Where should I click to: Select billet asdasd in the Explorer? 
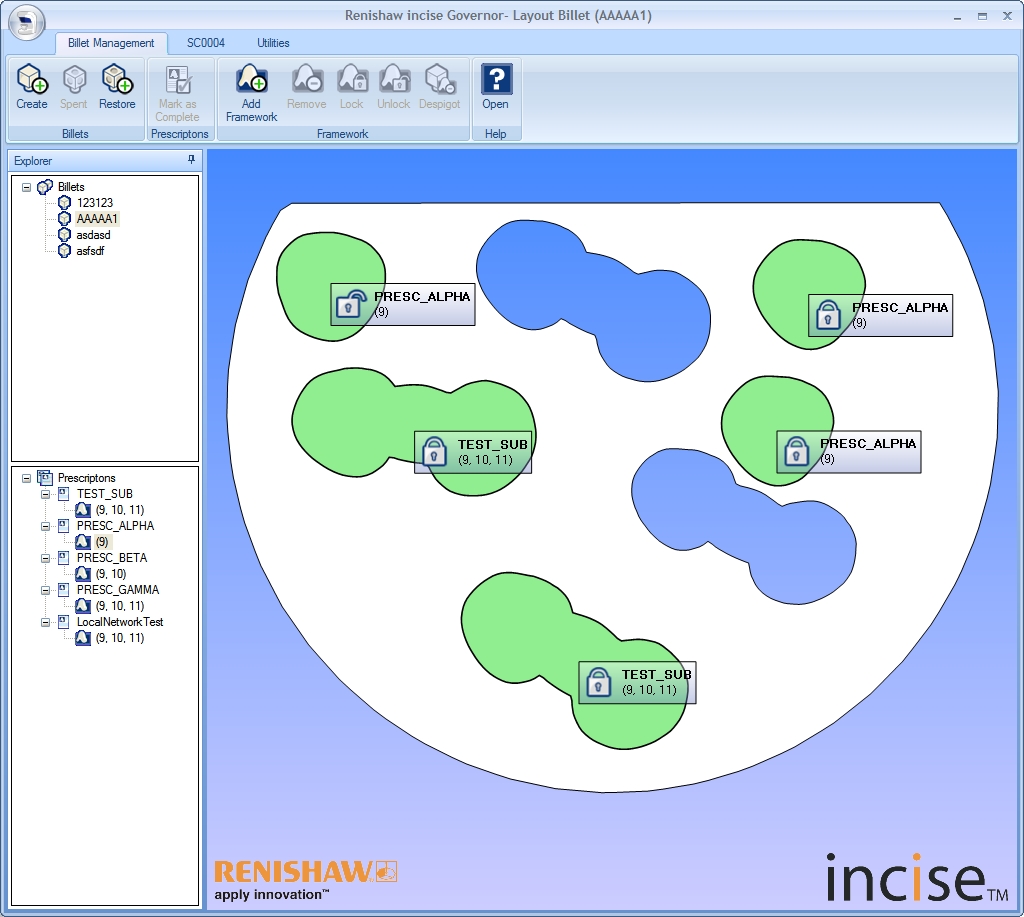(93, 235)
